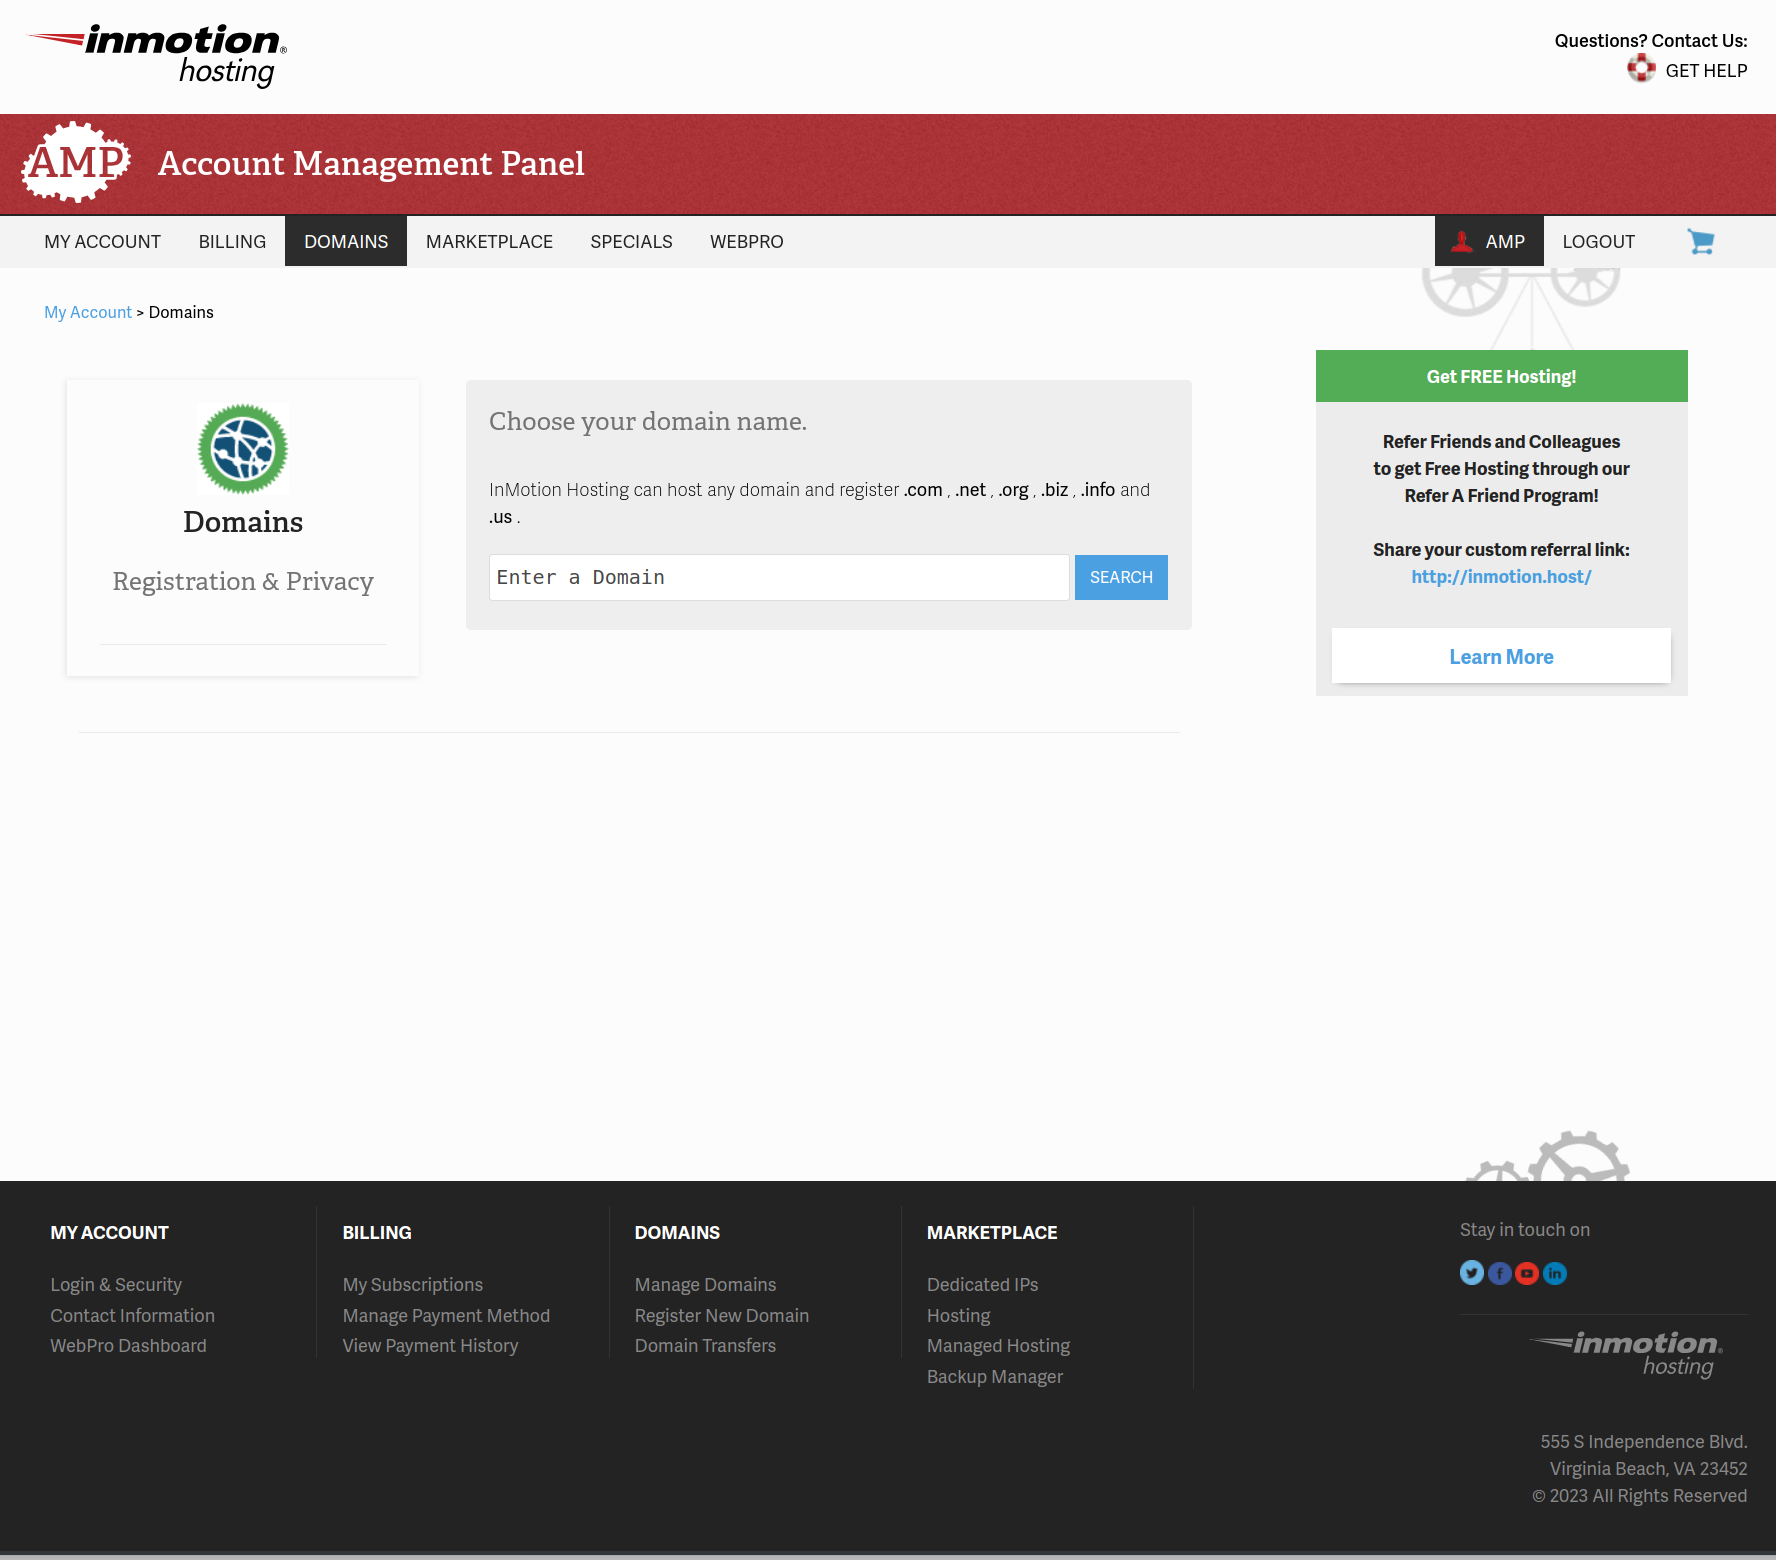Image resolution: width=1776 pixels, height=1560 pixels.
Task: Open My Subscriptions footer link
Action: click(413, 1285)
